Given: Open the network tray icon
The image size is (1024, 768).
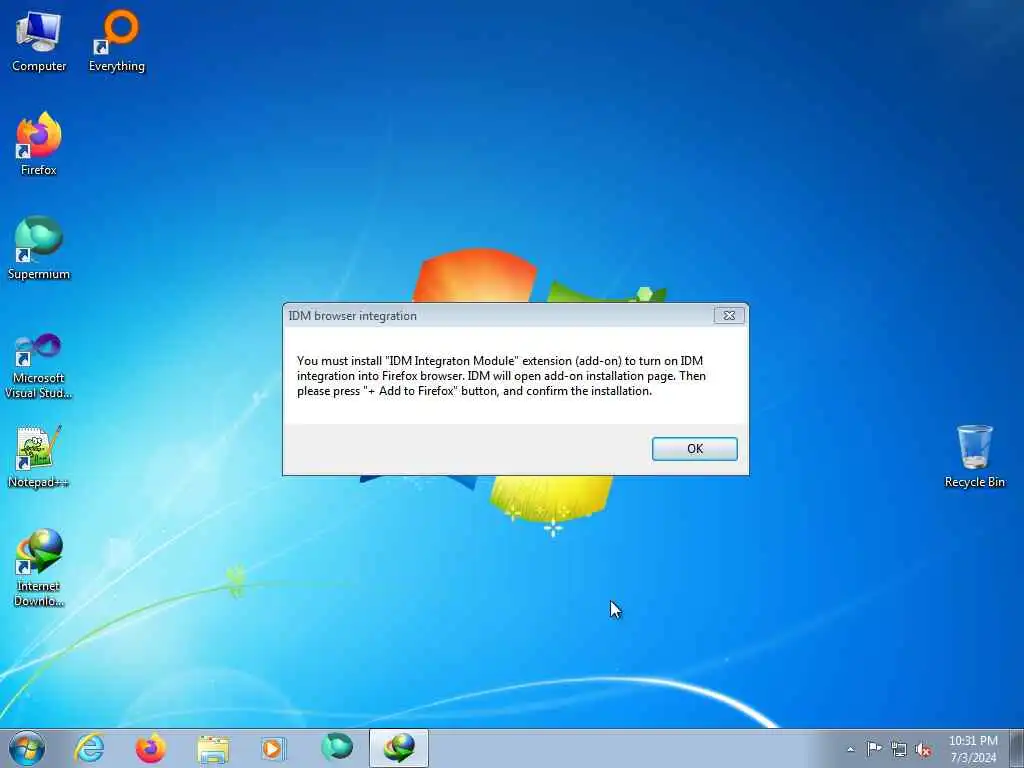Looking at the screenshot, I should point(899,749).
